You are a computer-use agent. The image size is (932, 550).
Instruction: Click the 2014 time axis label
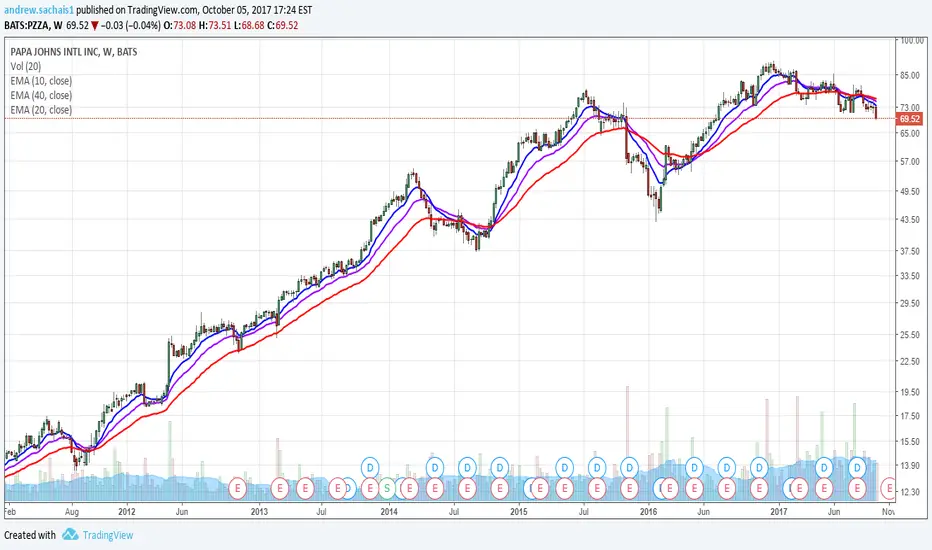click(389, 511)
